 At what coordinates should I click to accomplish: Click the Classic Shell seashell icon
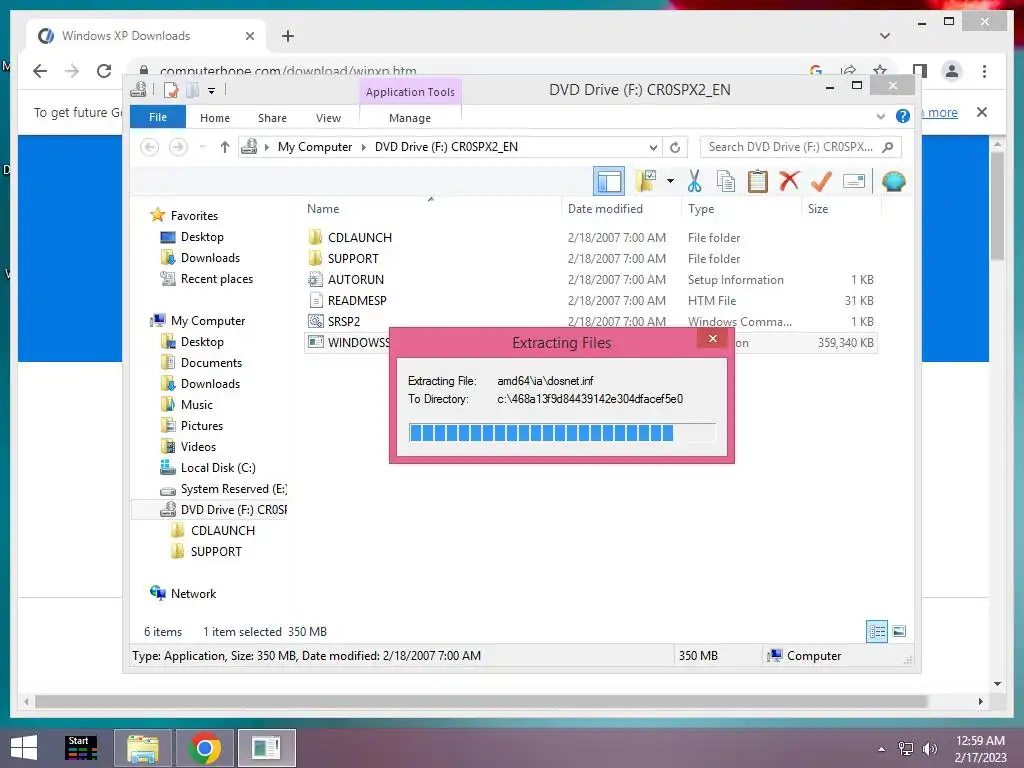(x=893, y=181)
